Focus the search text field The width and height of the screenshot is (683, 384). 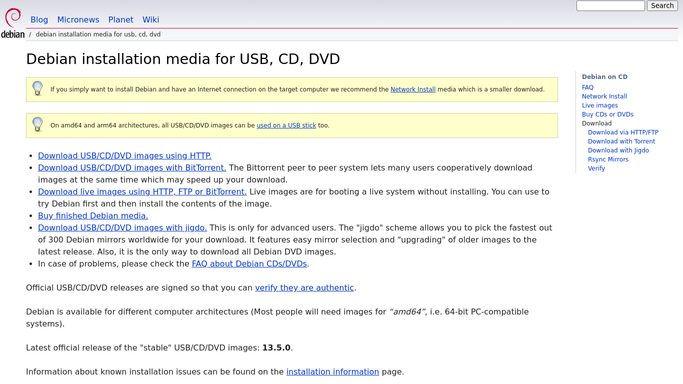coord(610,6)
